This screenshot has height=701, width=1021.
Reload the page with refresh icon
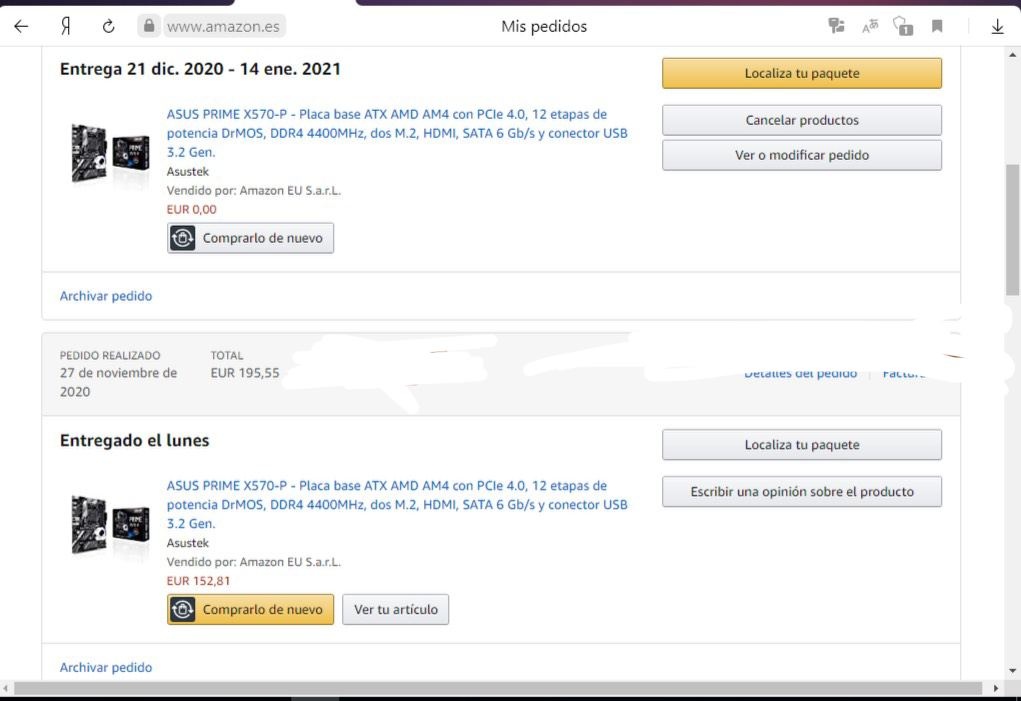(x=108, y=27)
